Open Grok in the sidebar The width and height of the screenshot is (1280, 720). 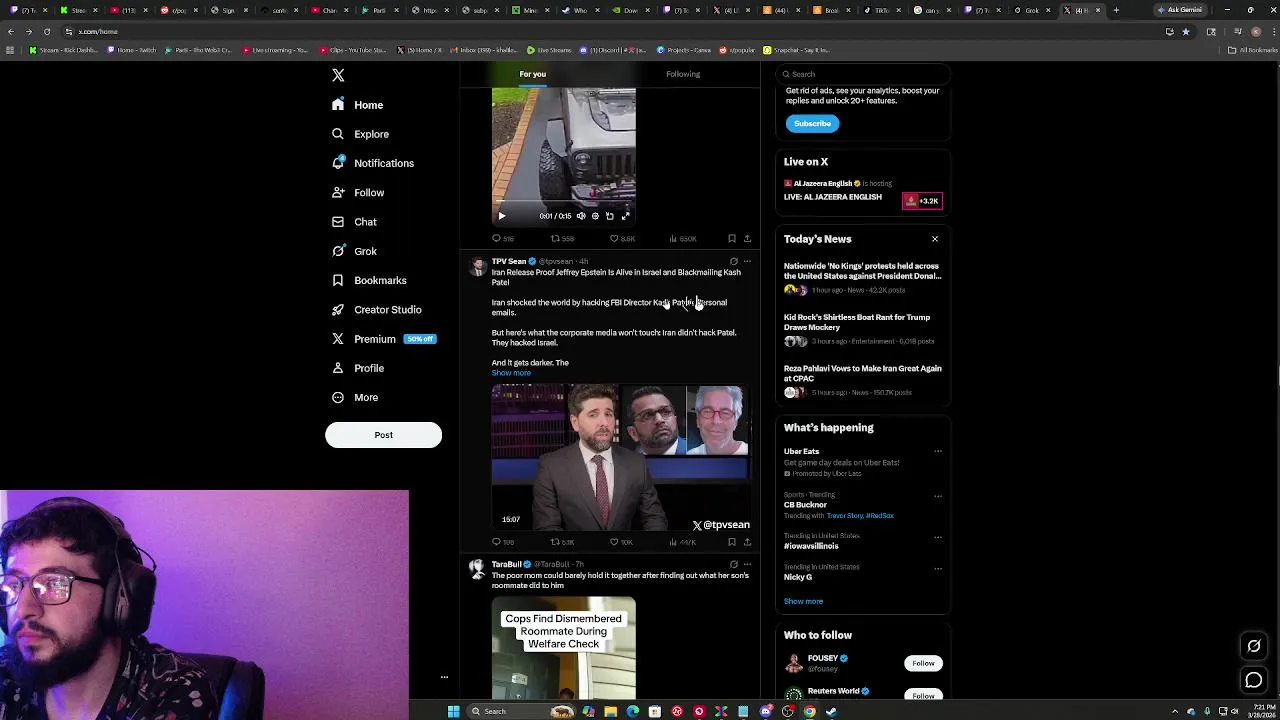pos(355,251)
